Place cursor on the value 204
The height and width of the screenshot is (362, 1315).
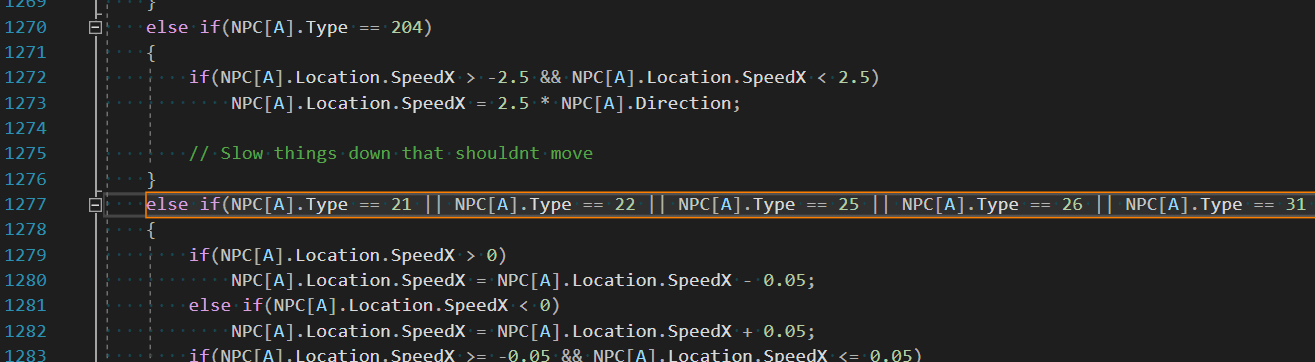coord(405,28)
